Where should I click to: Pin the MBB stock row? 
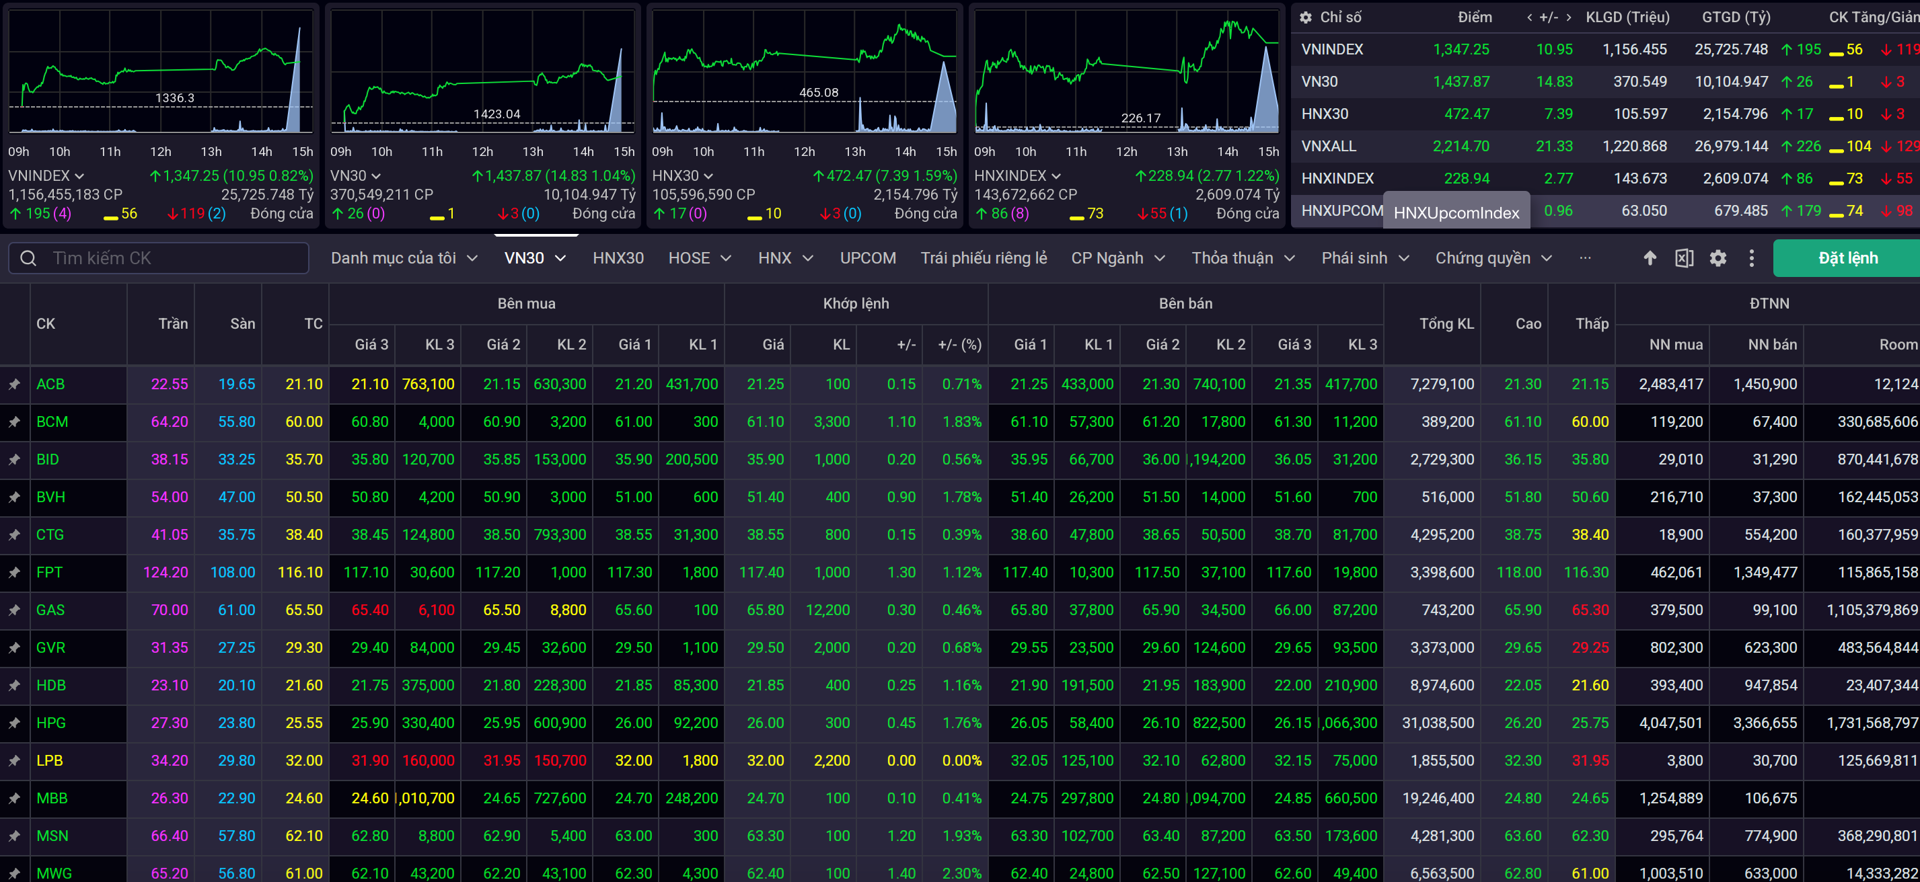pos(14,799)
